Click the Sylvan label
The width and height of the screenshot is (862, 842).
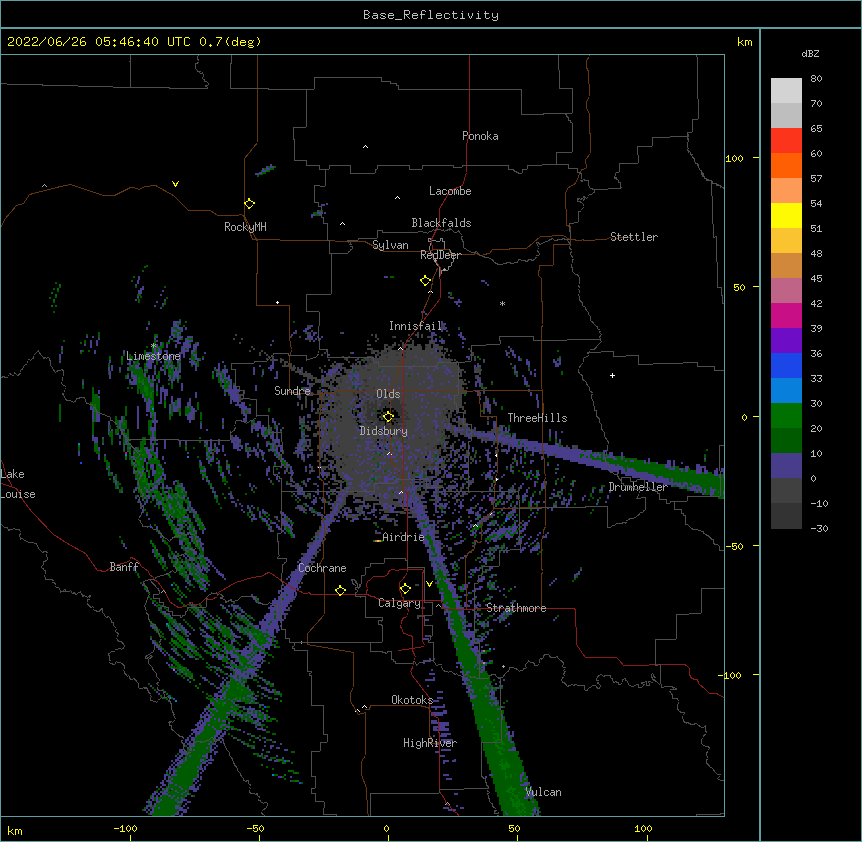click(x=390, y=245)
